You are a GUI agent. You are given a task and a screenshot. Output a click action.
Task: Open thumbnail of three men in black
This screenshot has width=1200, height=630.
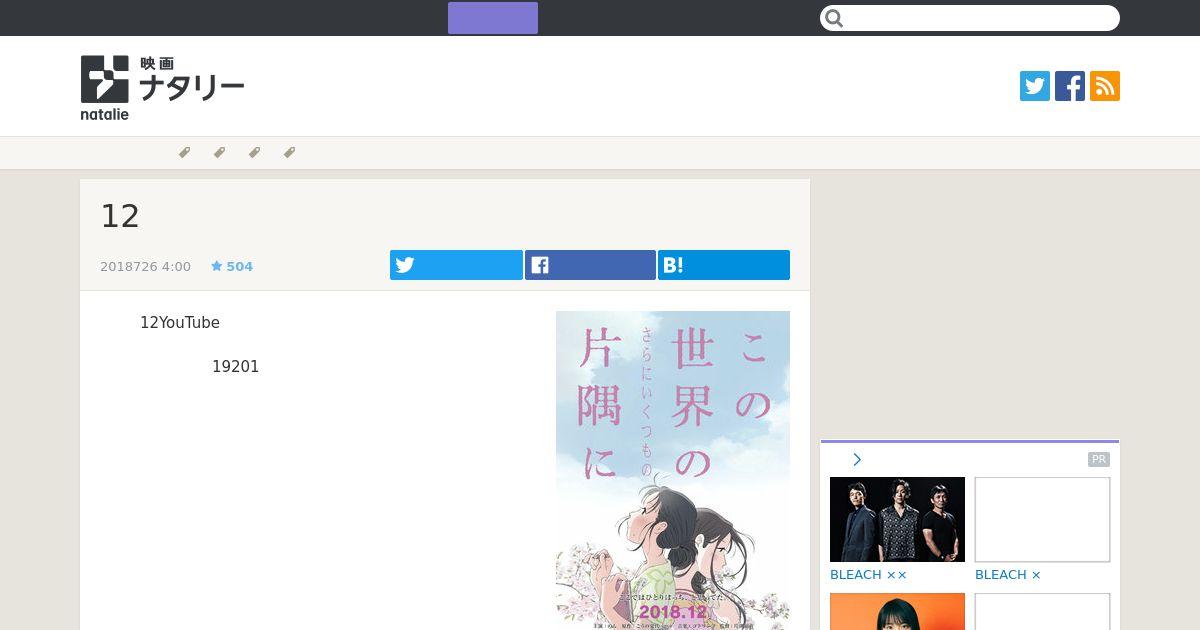[897, 519]
